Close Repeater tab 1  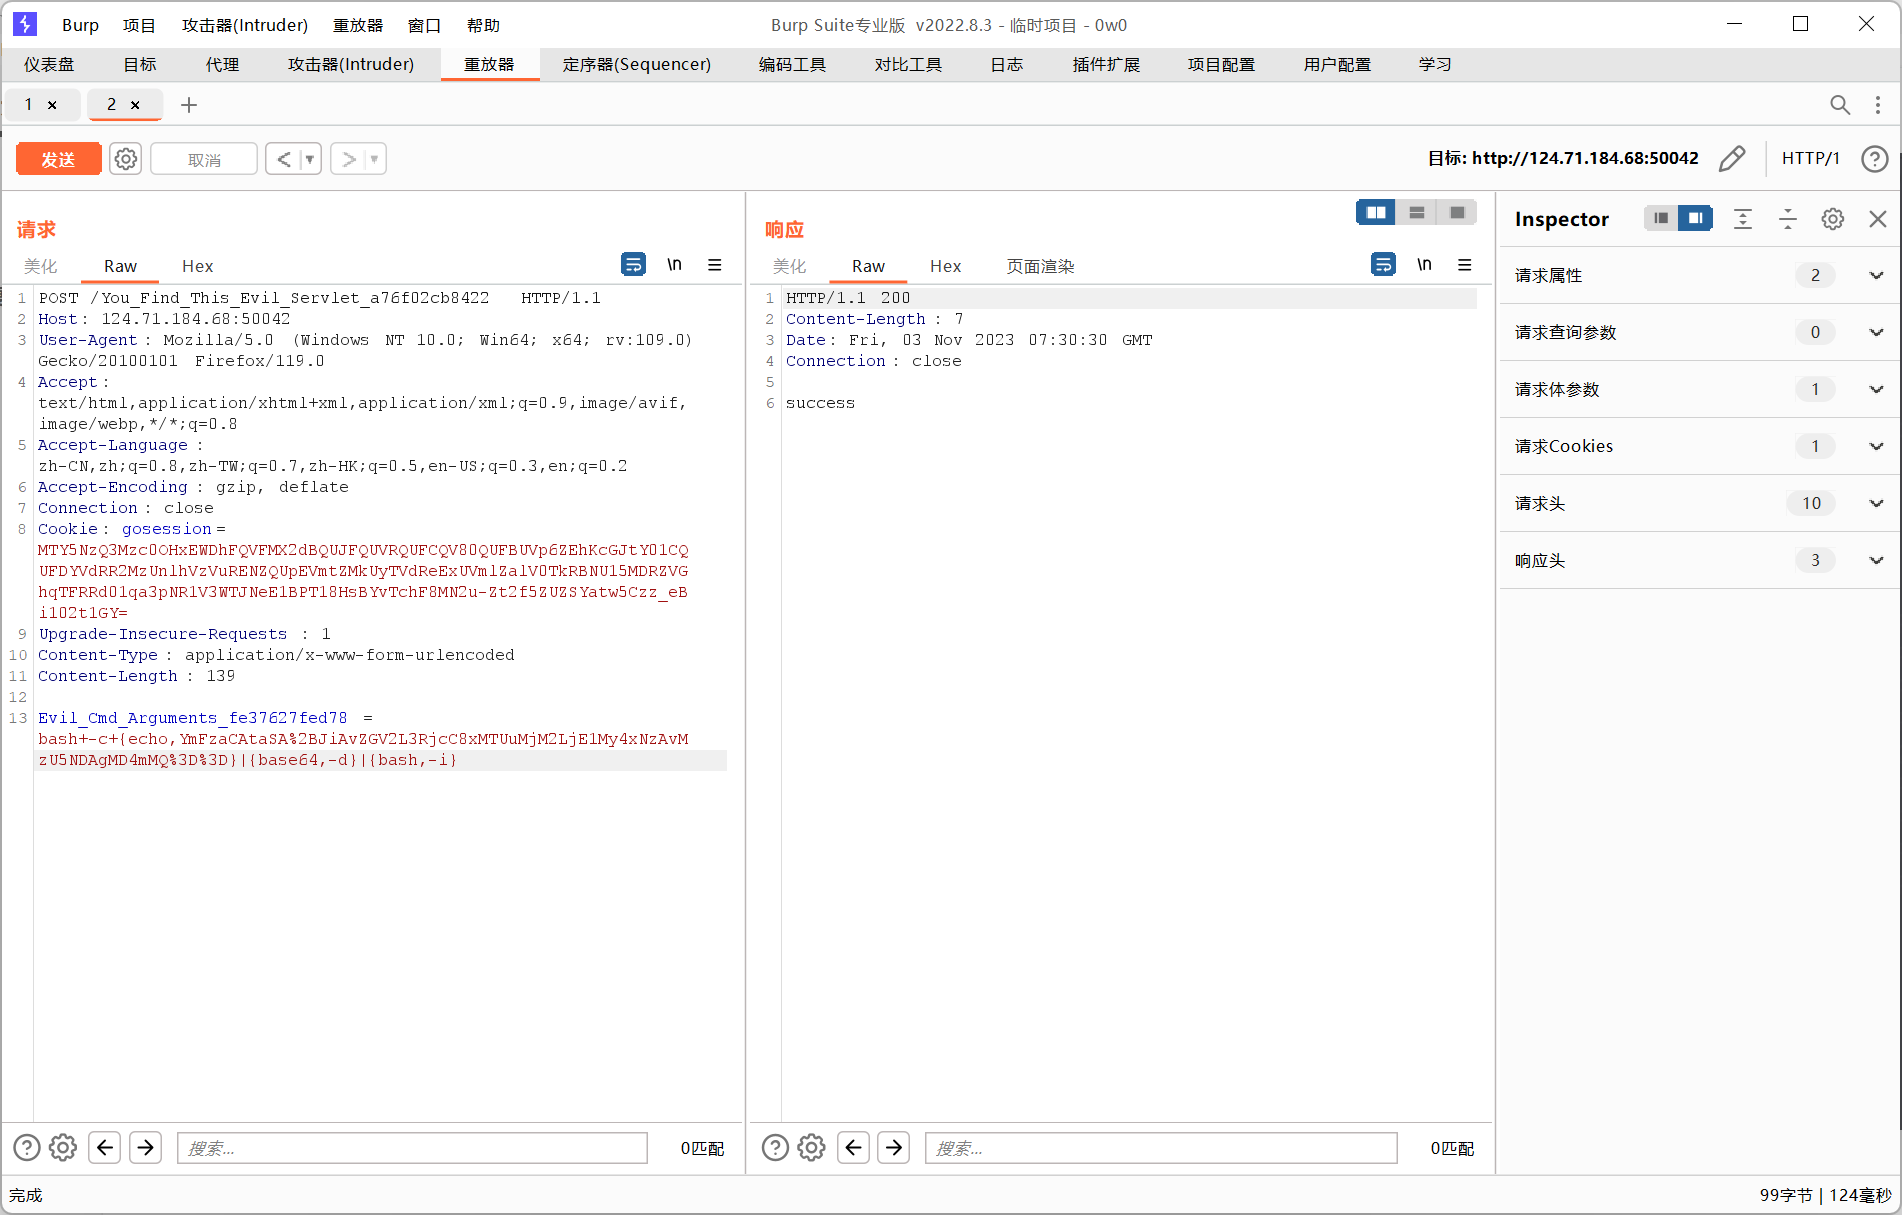pyautogui.click(x=52, y=105)
